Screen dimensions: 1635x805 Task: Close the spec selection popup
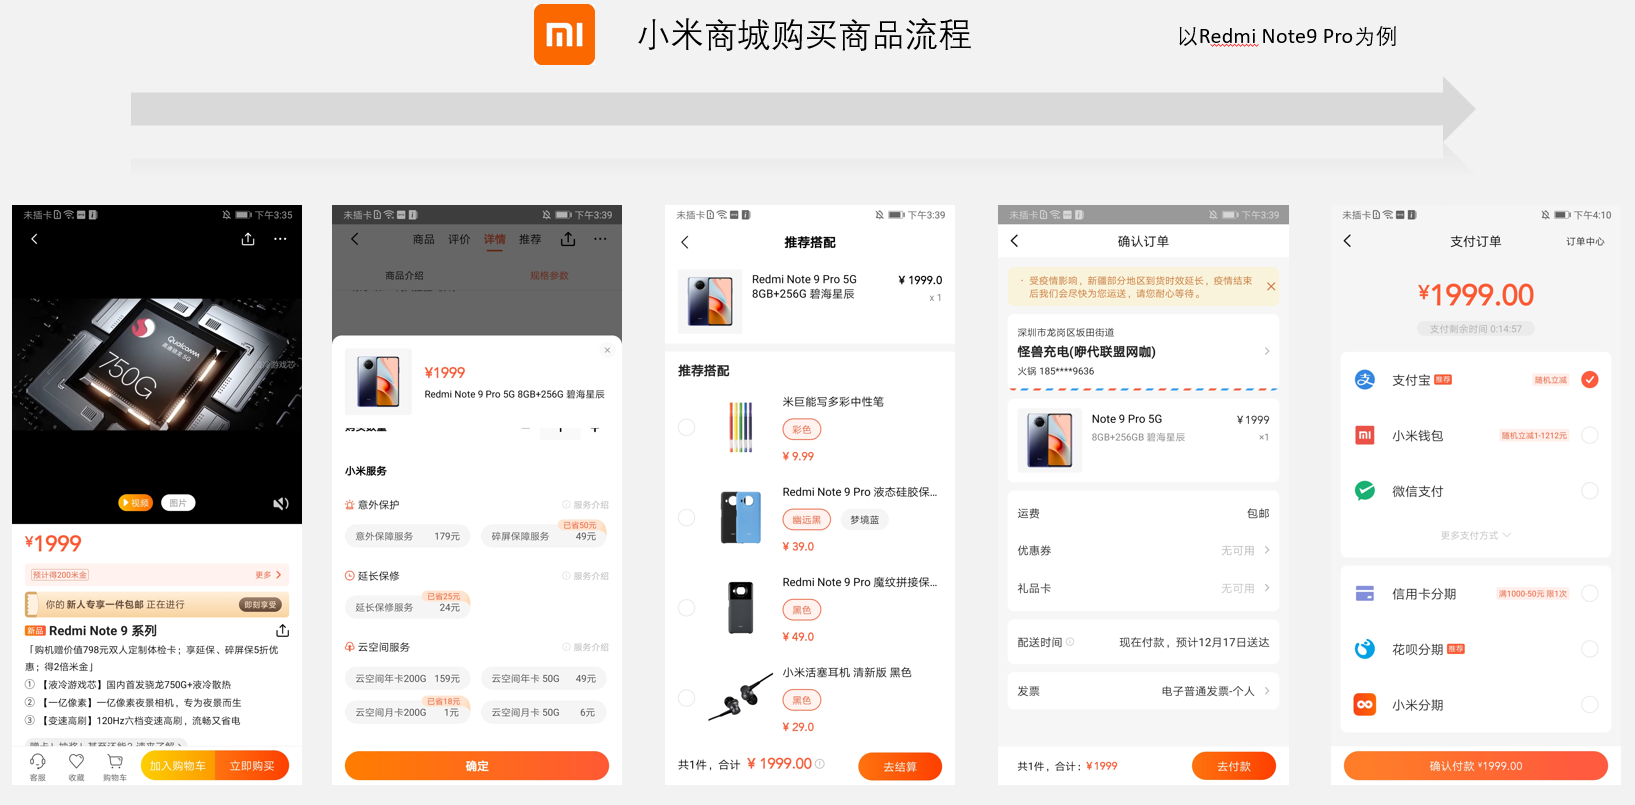[x=607, y=350]
